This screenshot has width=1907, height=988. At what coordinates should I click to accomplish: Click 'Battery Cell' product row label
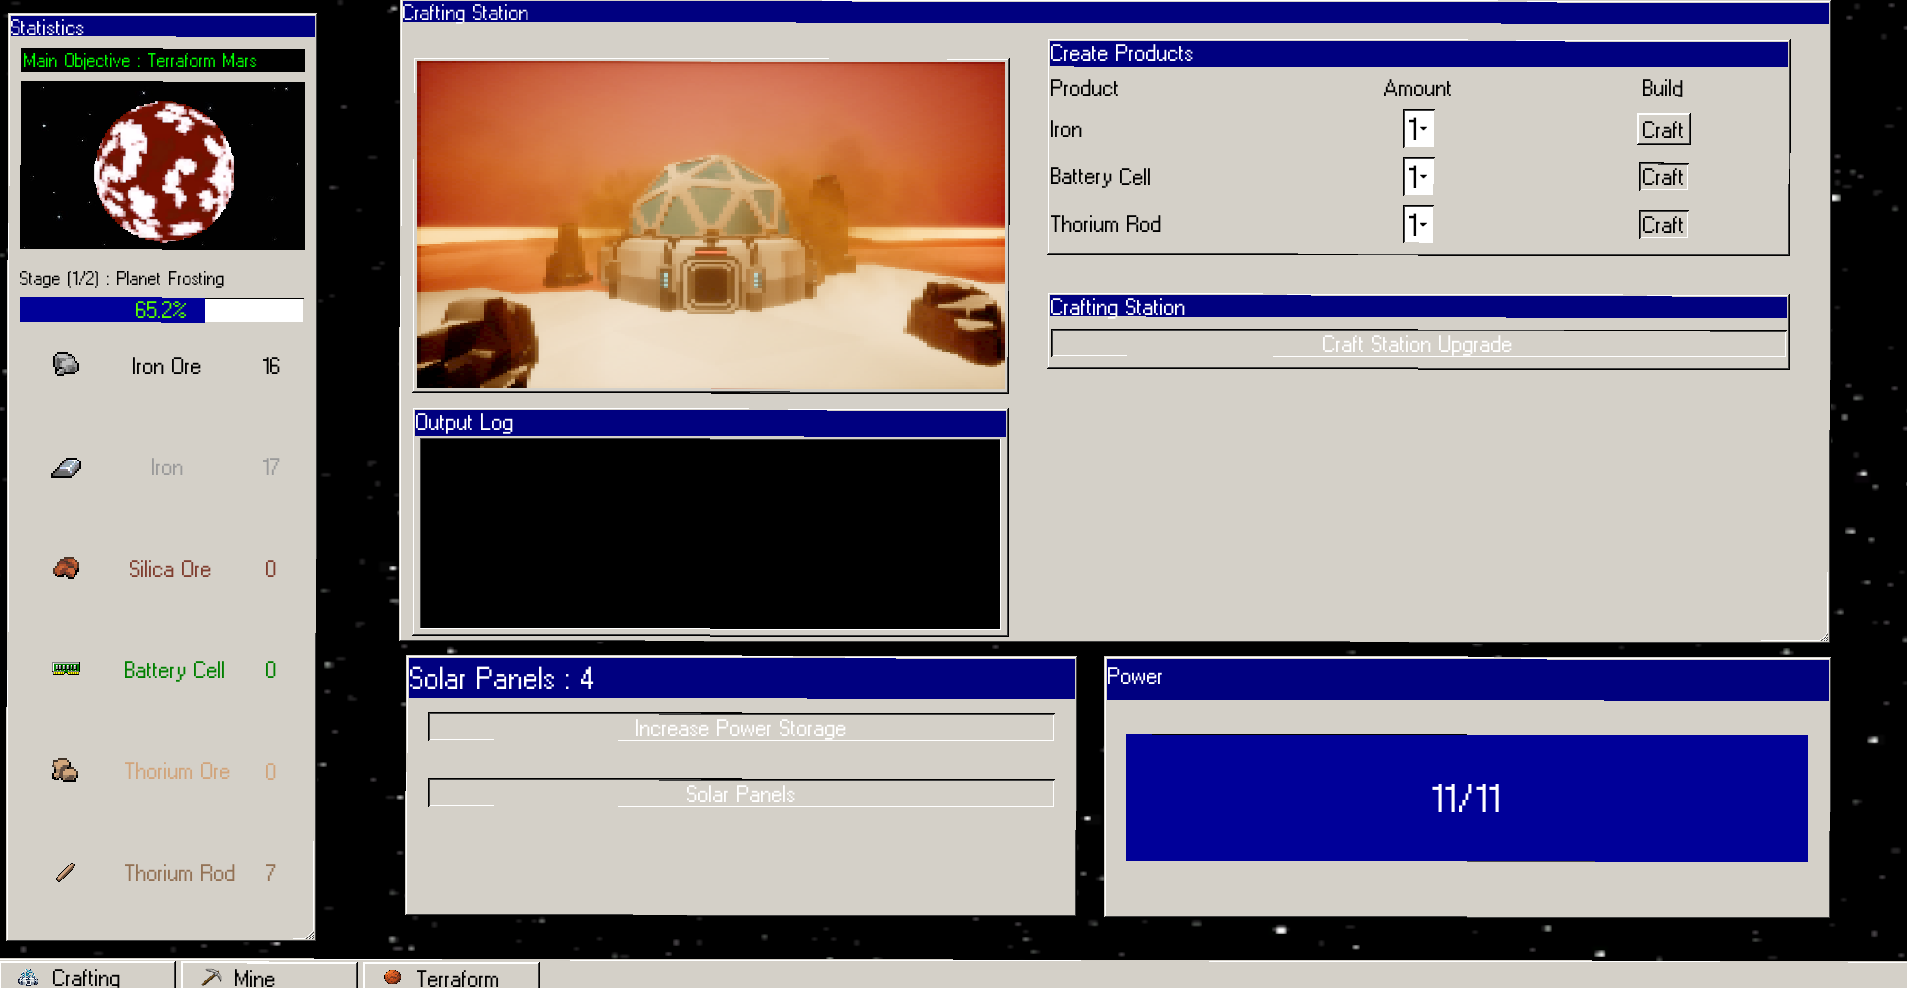click(1100, 177)
